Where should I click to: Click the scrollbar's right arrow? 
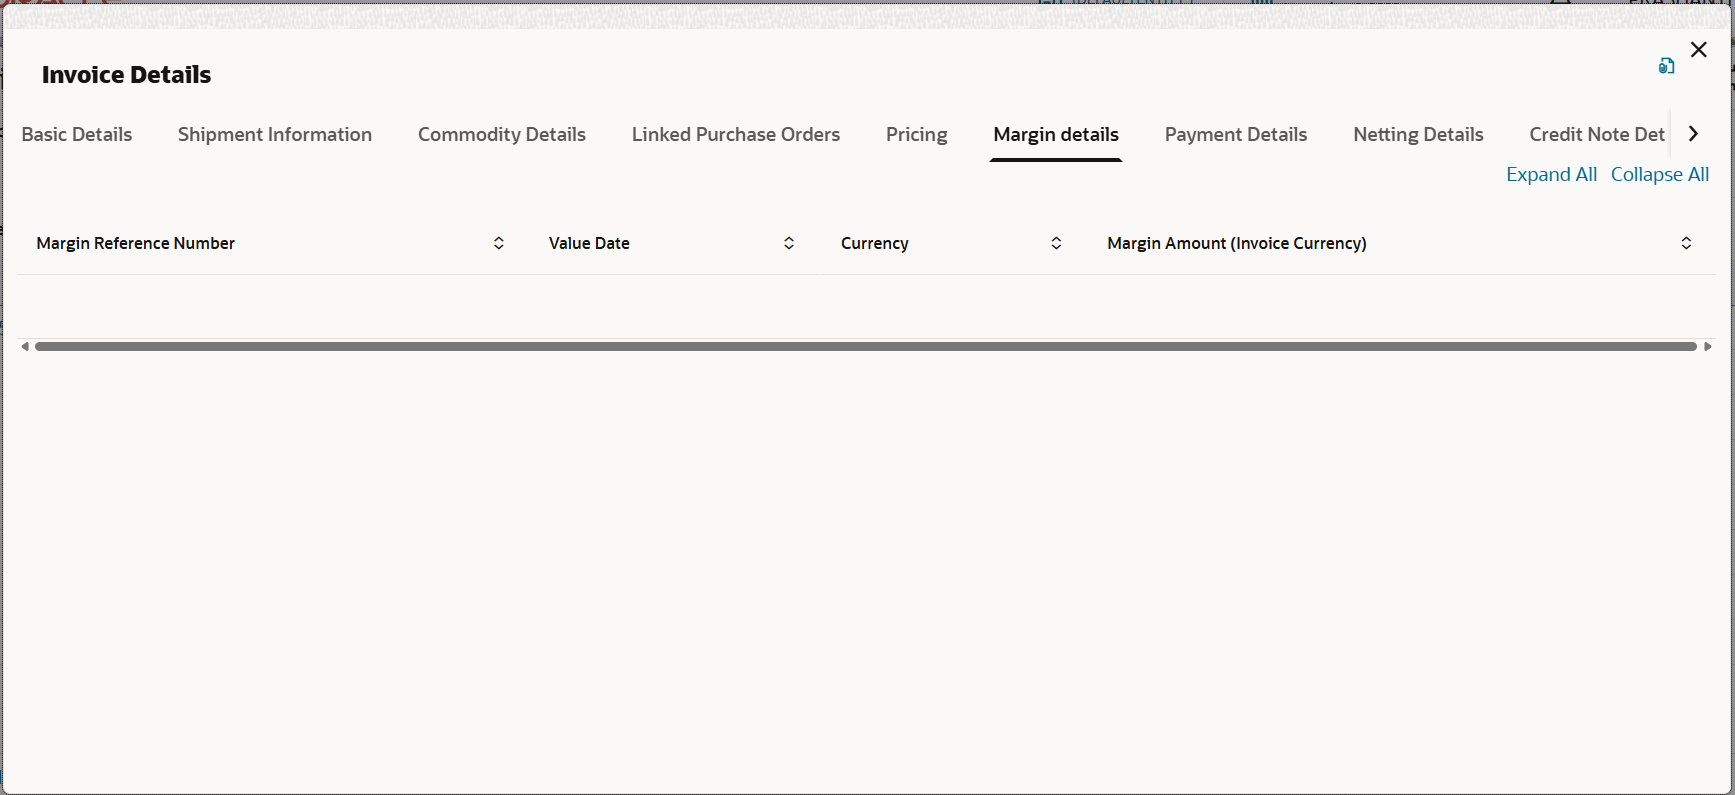1708,347
